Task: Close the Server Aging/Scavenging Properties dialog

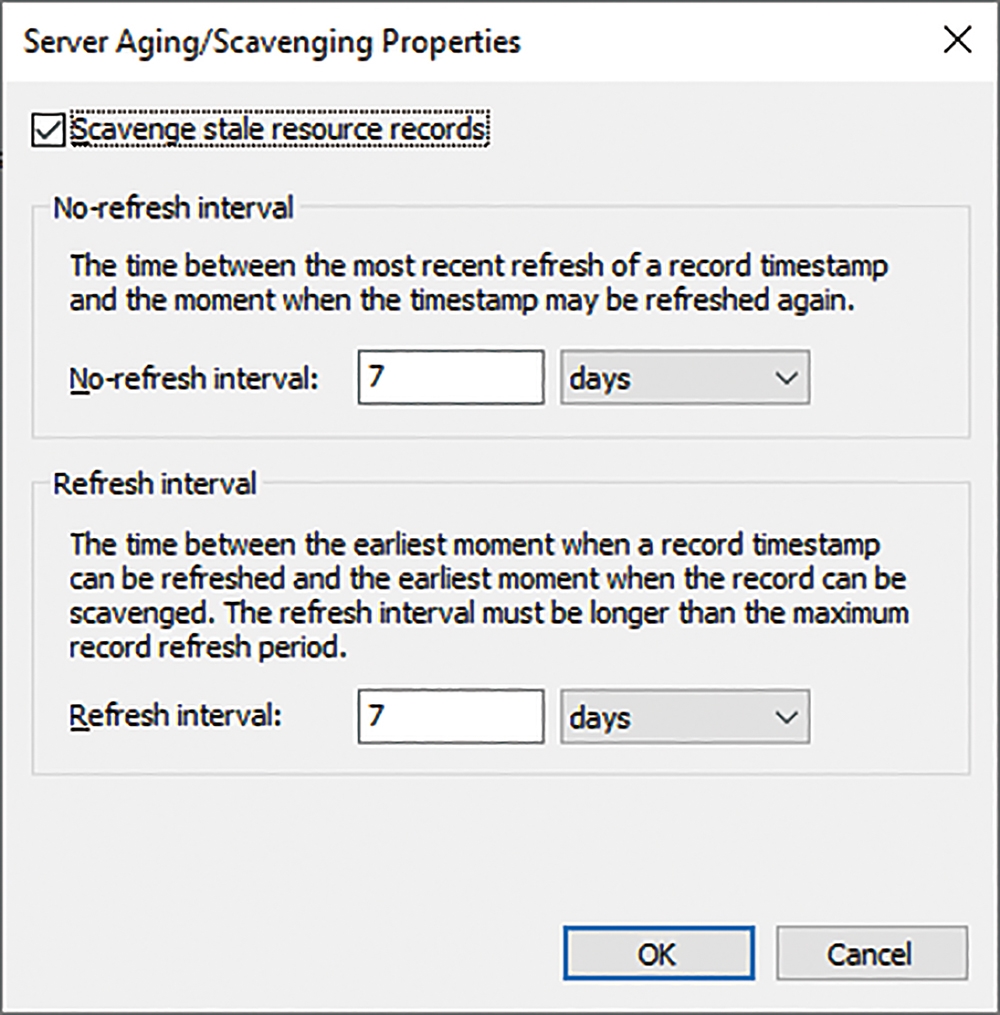Action: click(957, 41)
